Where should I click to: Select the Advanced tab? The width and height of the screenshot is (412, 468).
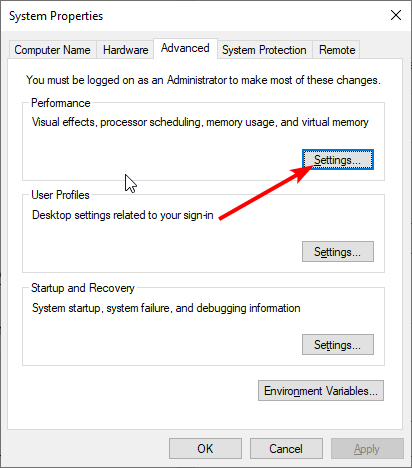pyautogui.click(x=185, y=48)
